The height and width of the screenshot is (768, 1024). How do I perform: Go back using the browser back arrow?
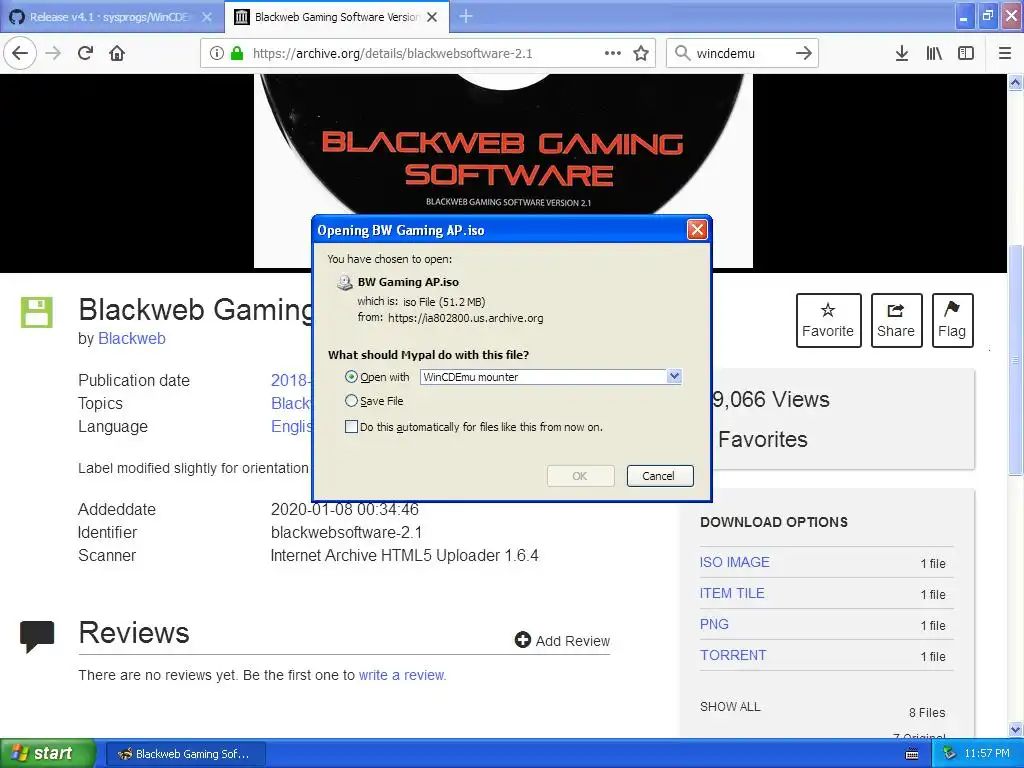20,53
